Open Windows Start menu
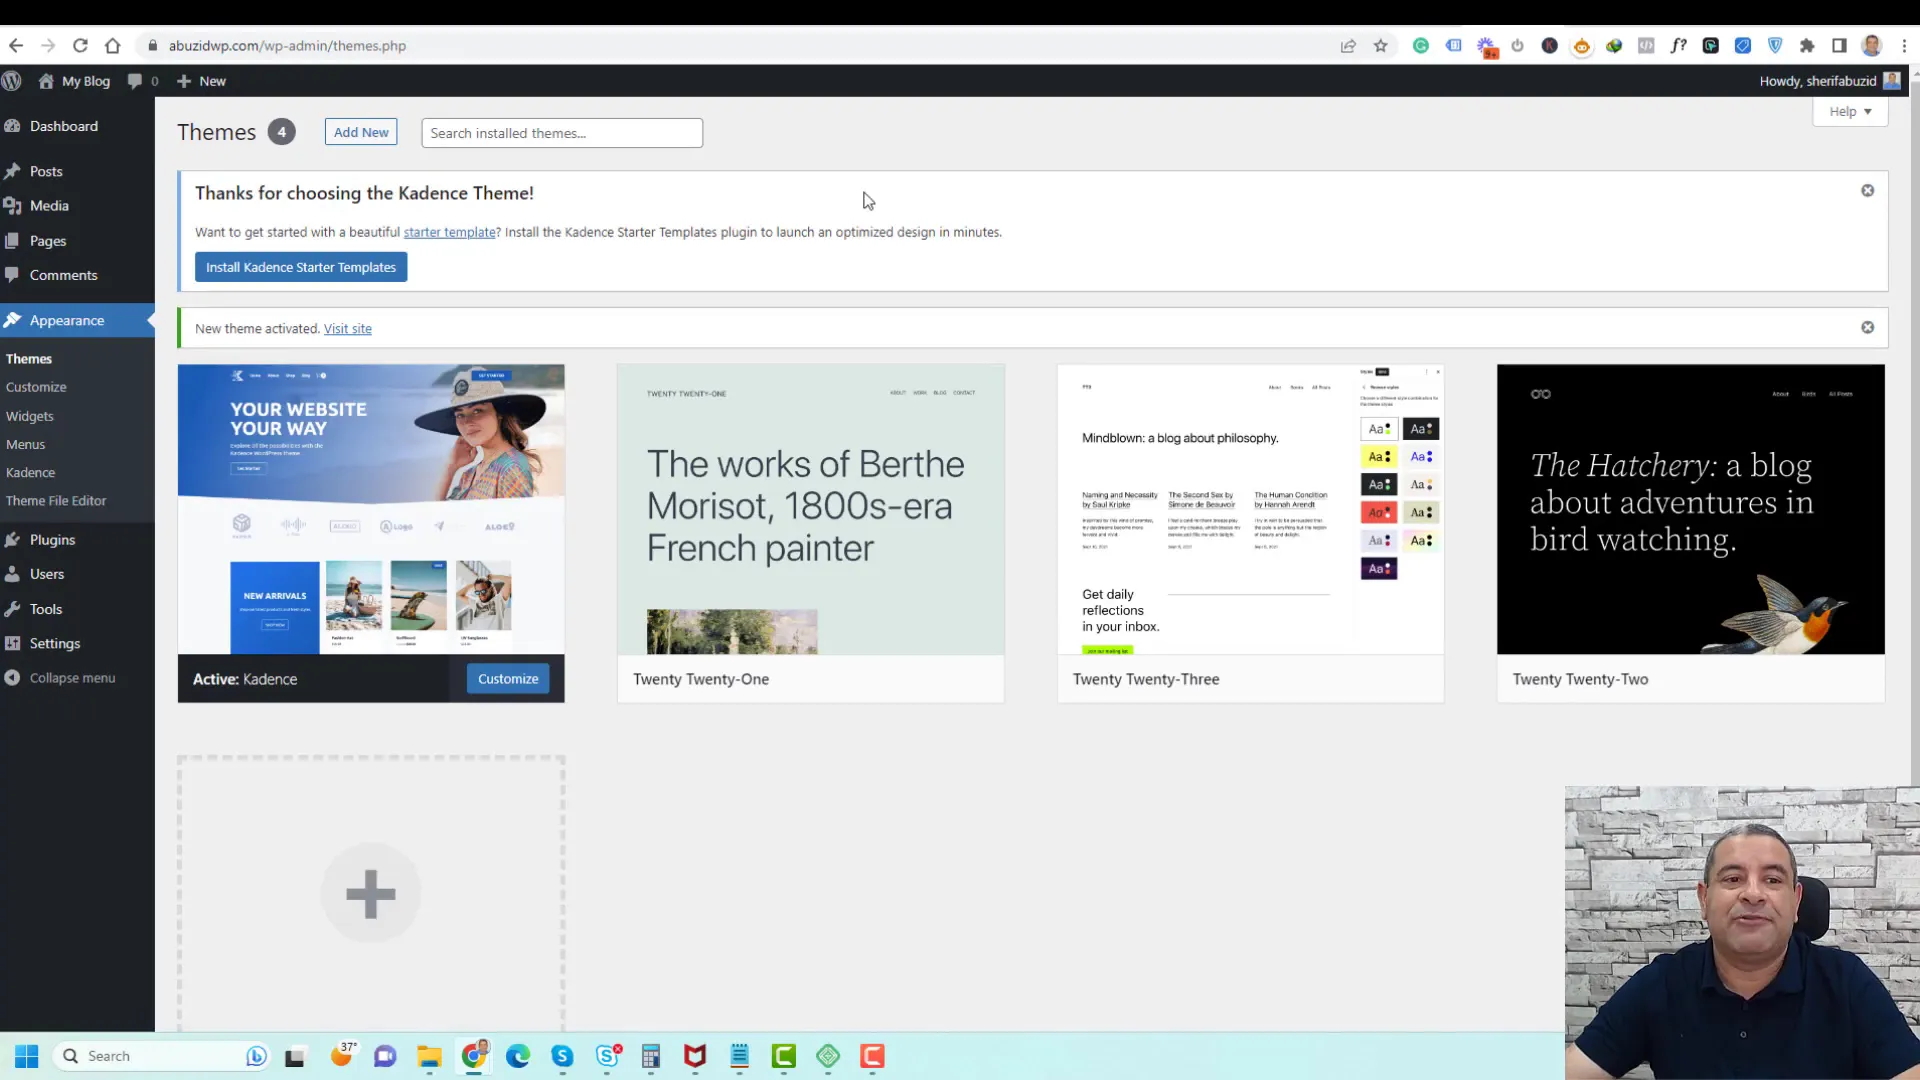This screenshot has width=1920, height=1080. (x=27, y=1056)
